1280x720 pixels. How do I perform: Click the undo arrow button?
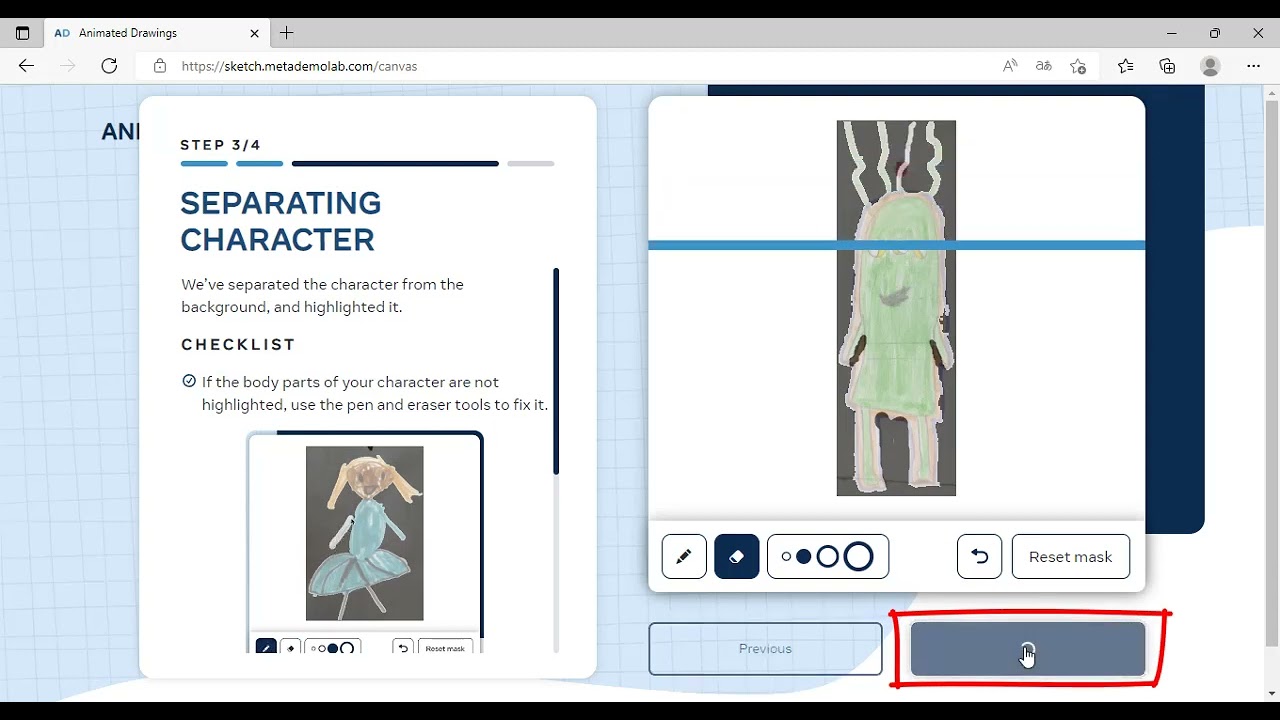(x=979, y=557)
